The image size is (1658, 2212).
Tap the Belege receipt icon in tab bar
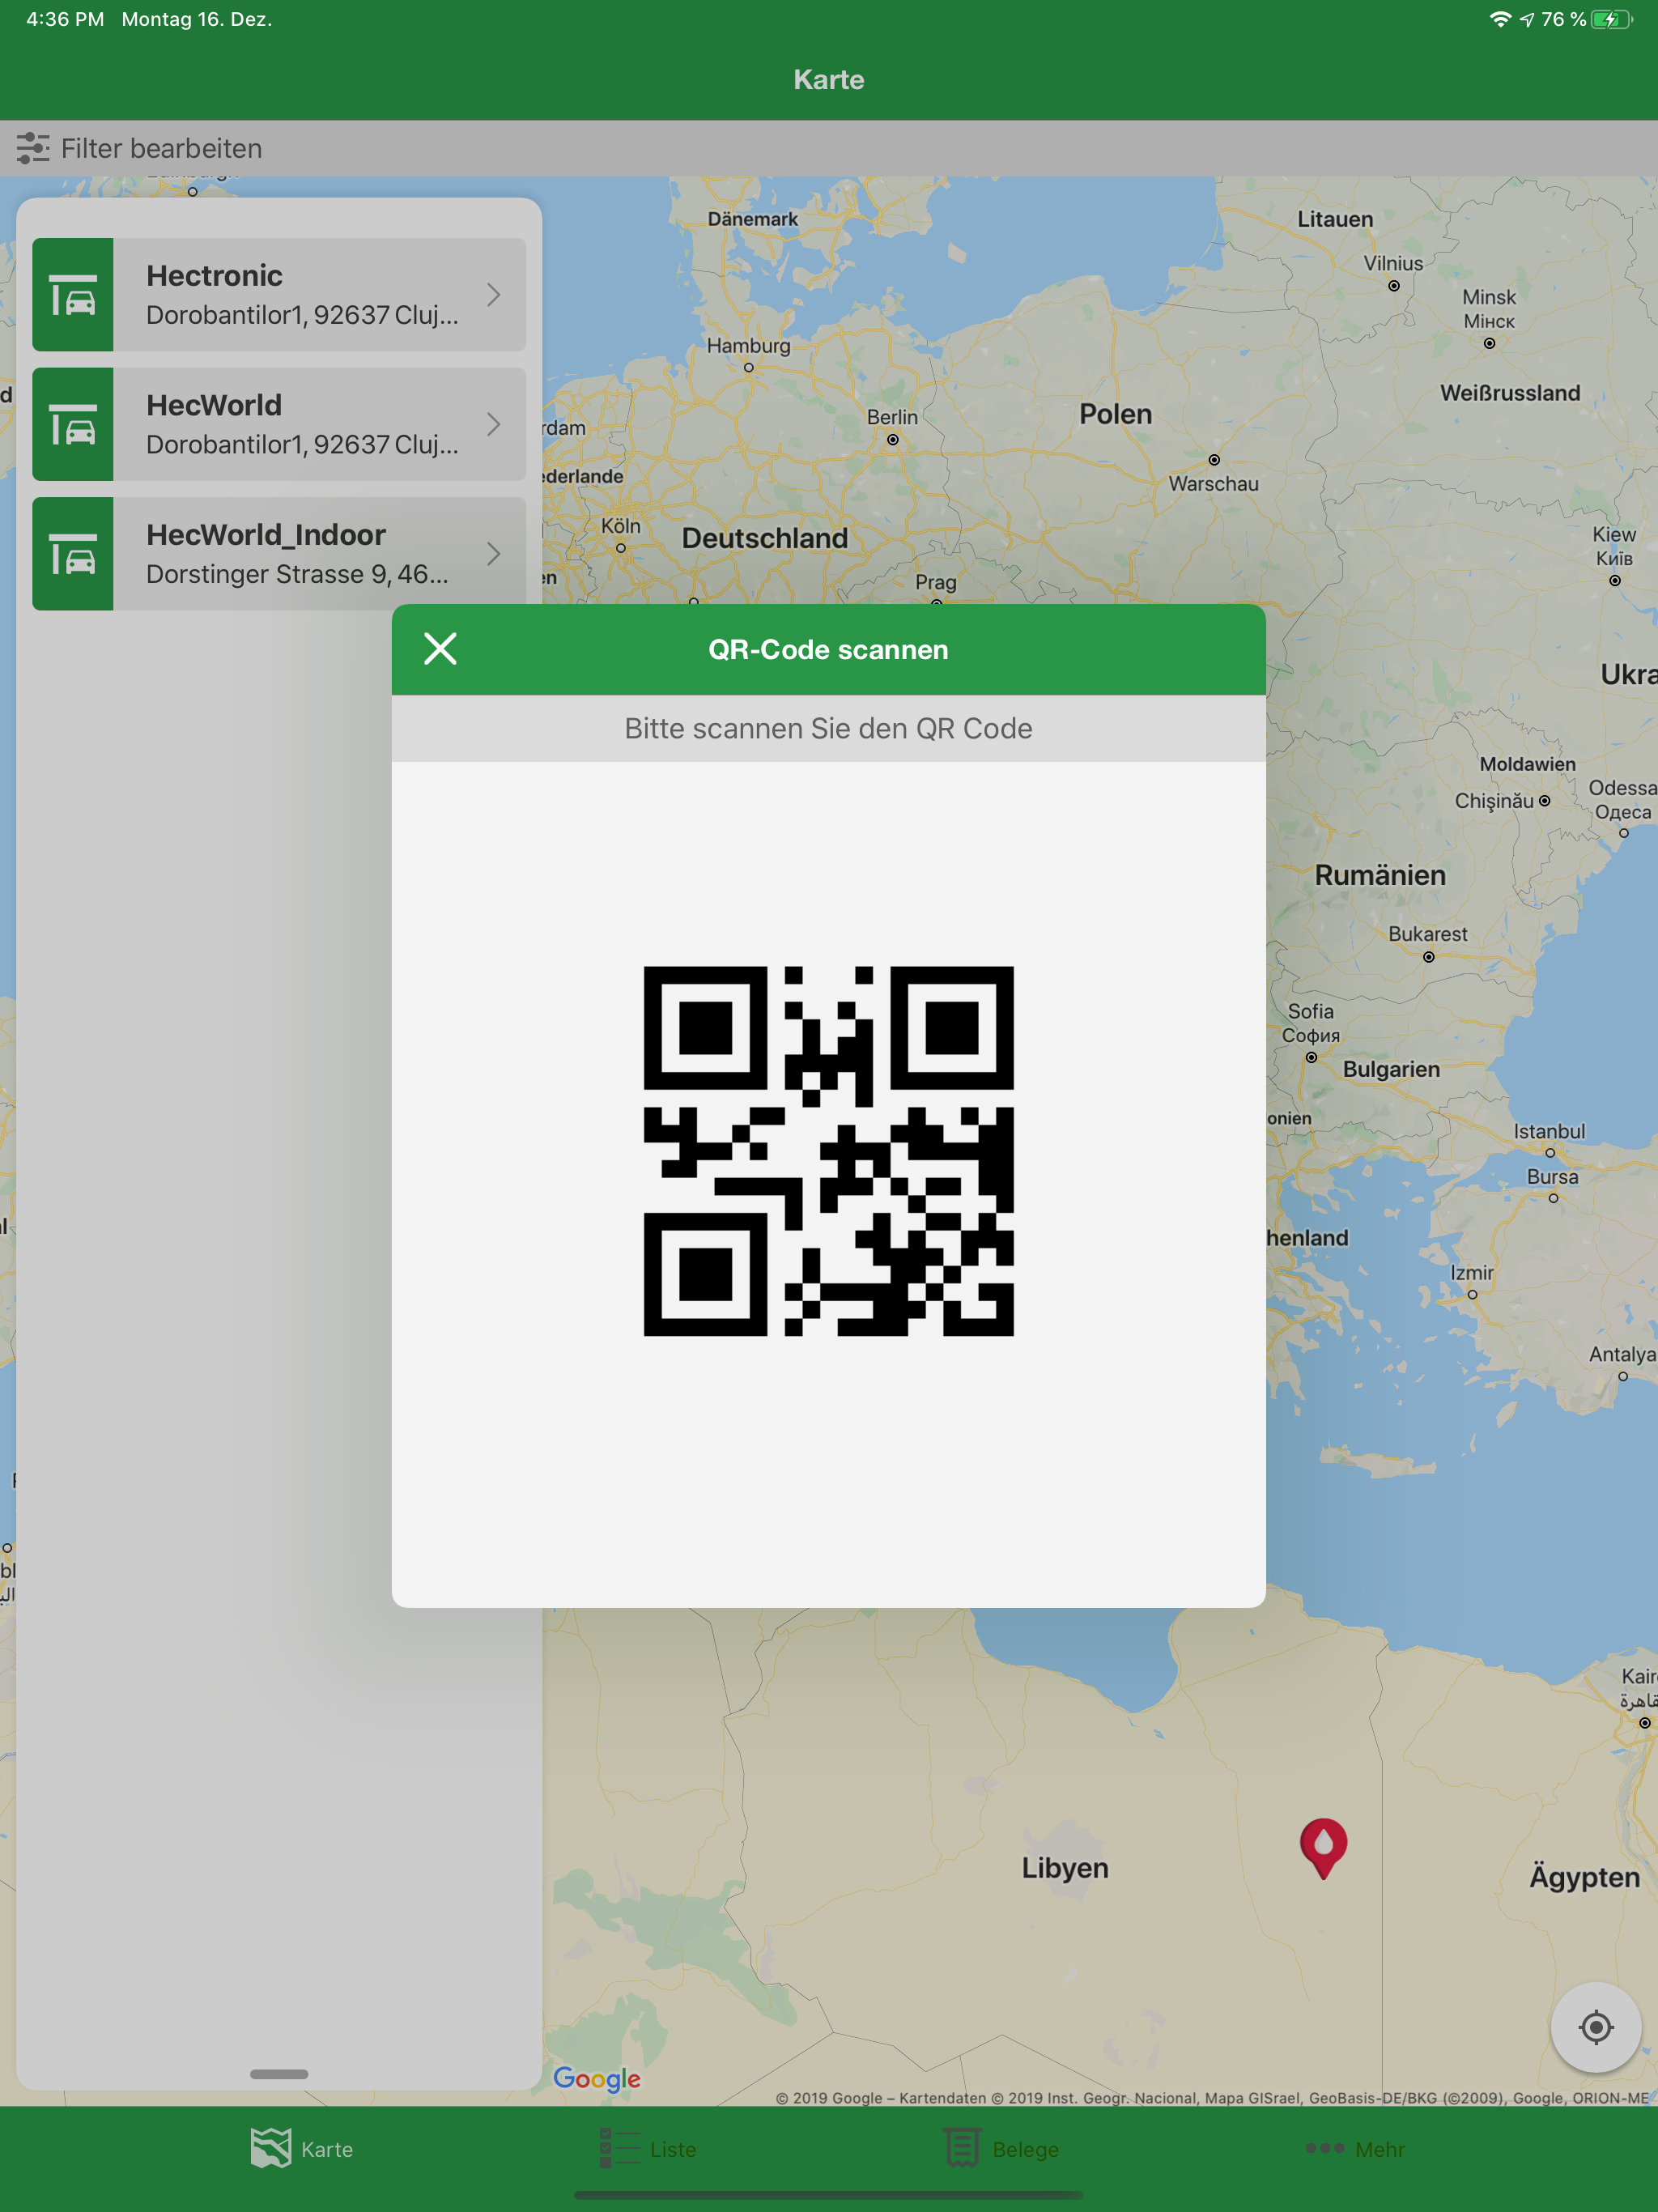(x=962, y=2147)
